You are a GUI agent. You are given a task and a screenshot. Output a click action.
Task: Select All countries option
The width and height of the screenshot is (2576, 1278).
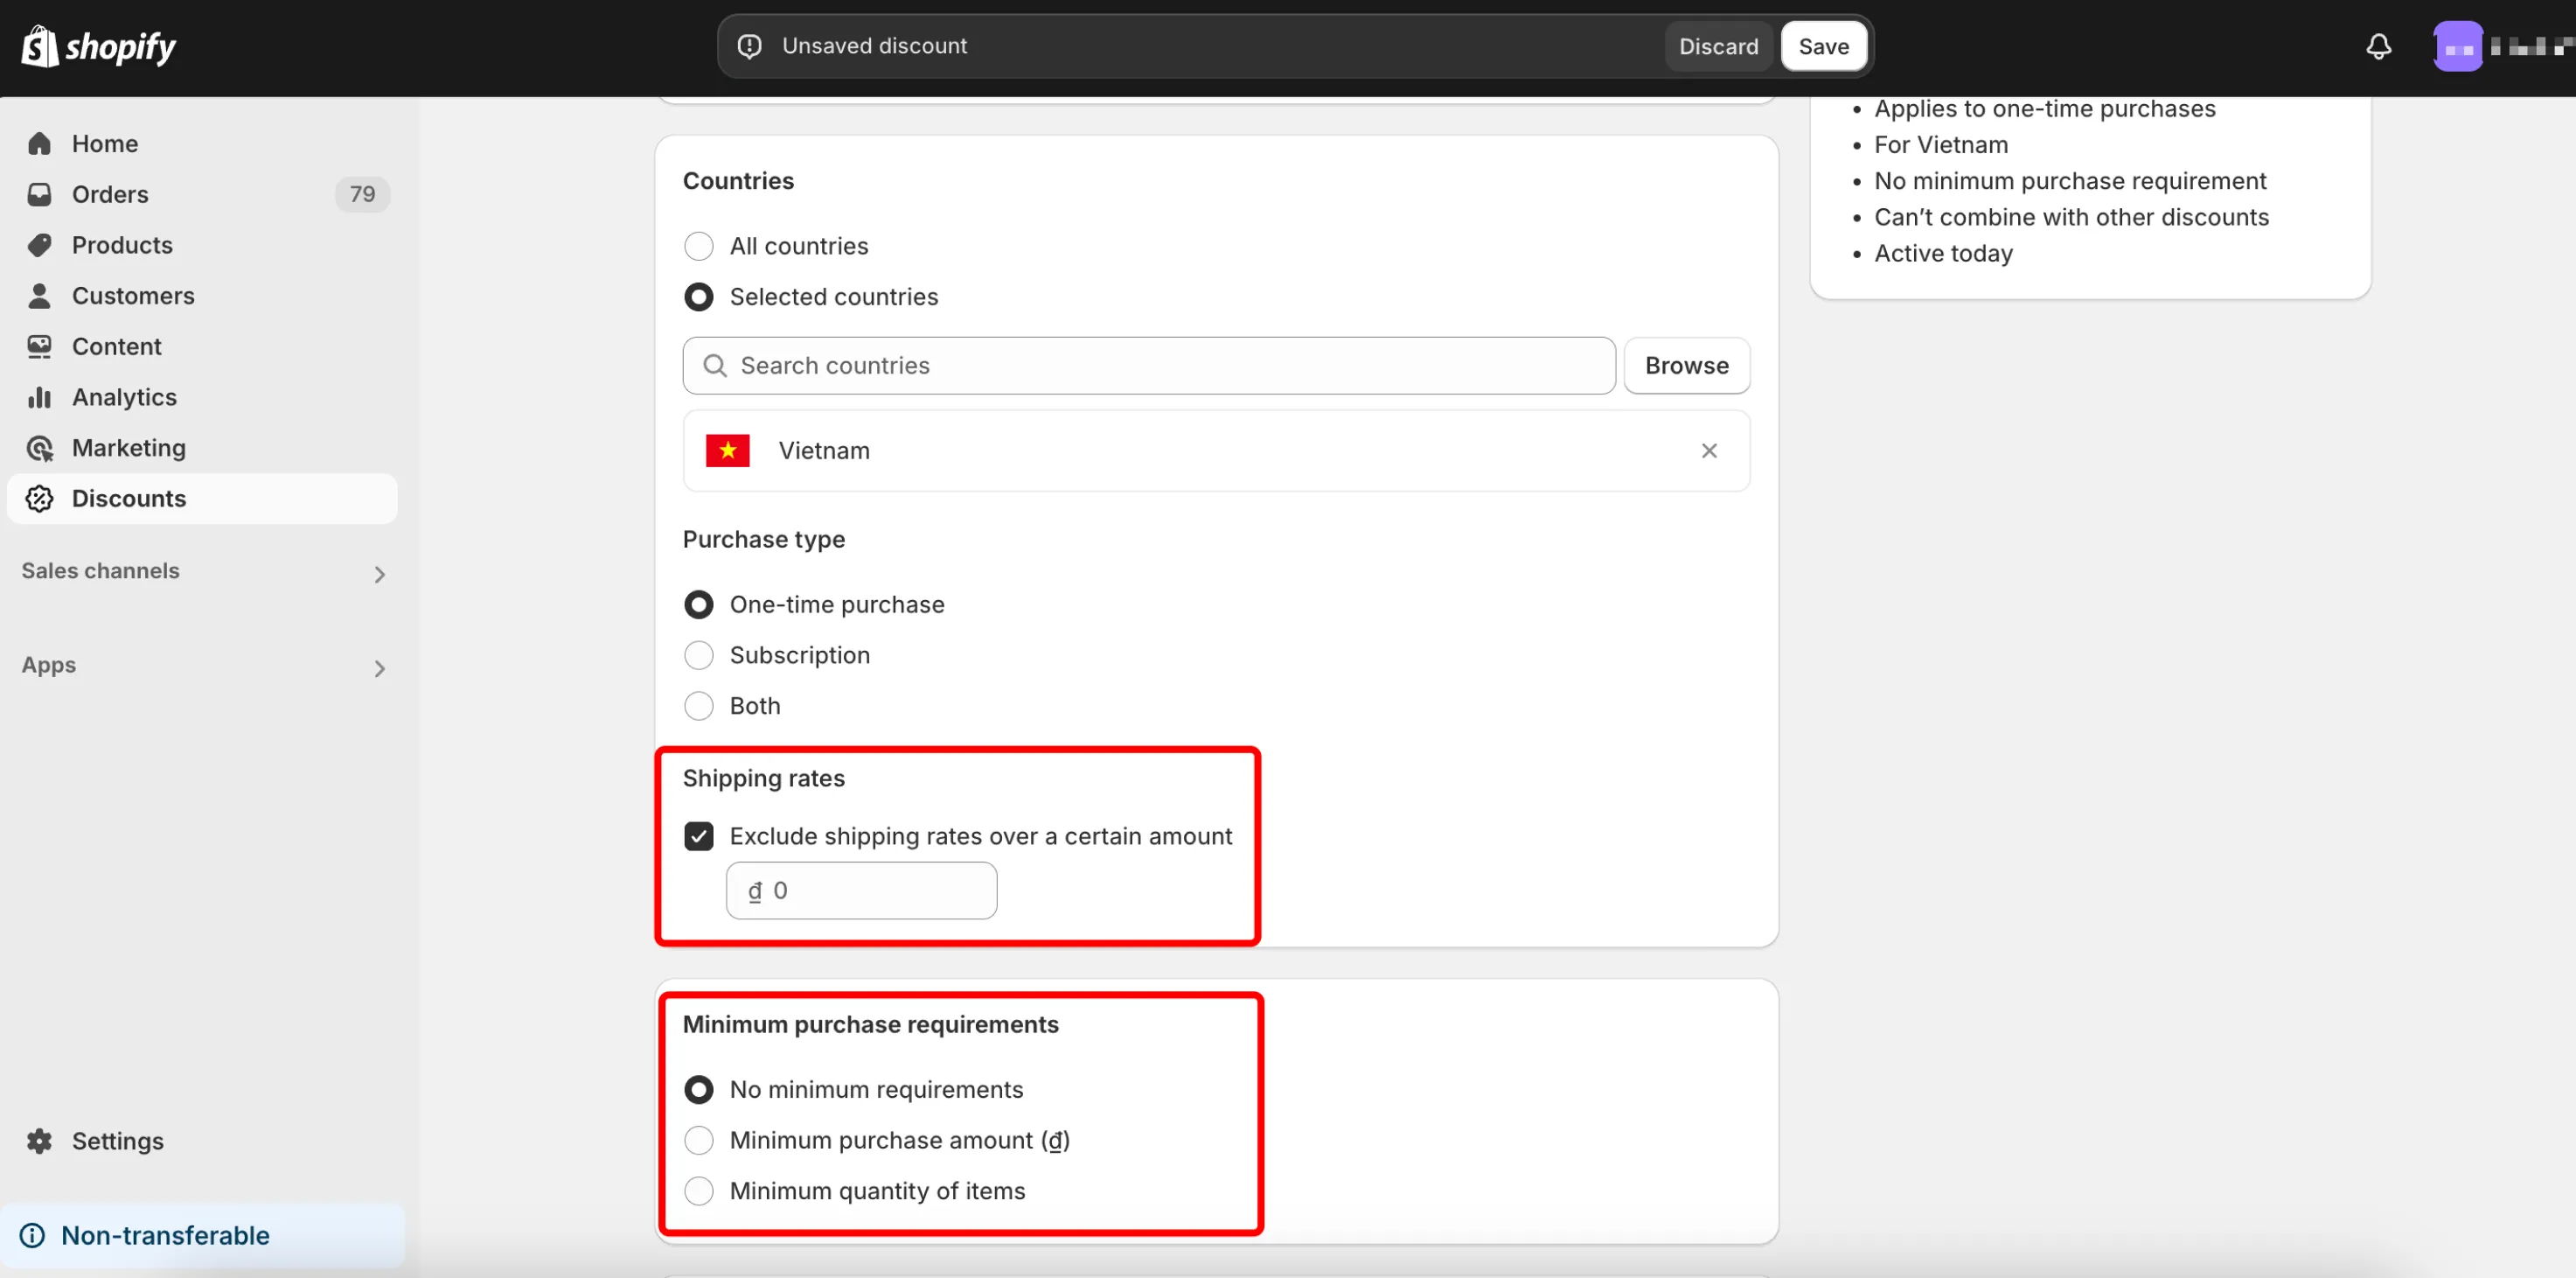(698, 246)
